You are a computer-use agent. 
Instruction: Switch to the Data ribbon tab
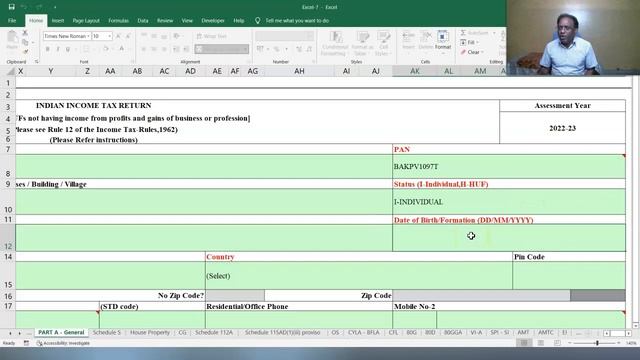[x=143, y=20]
